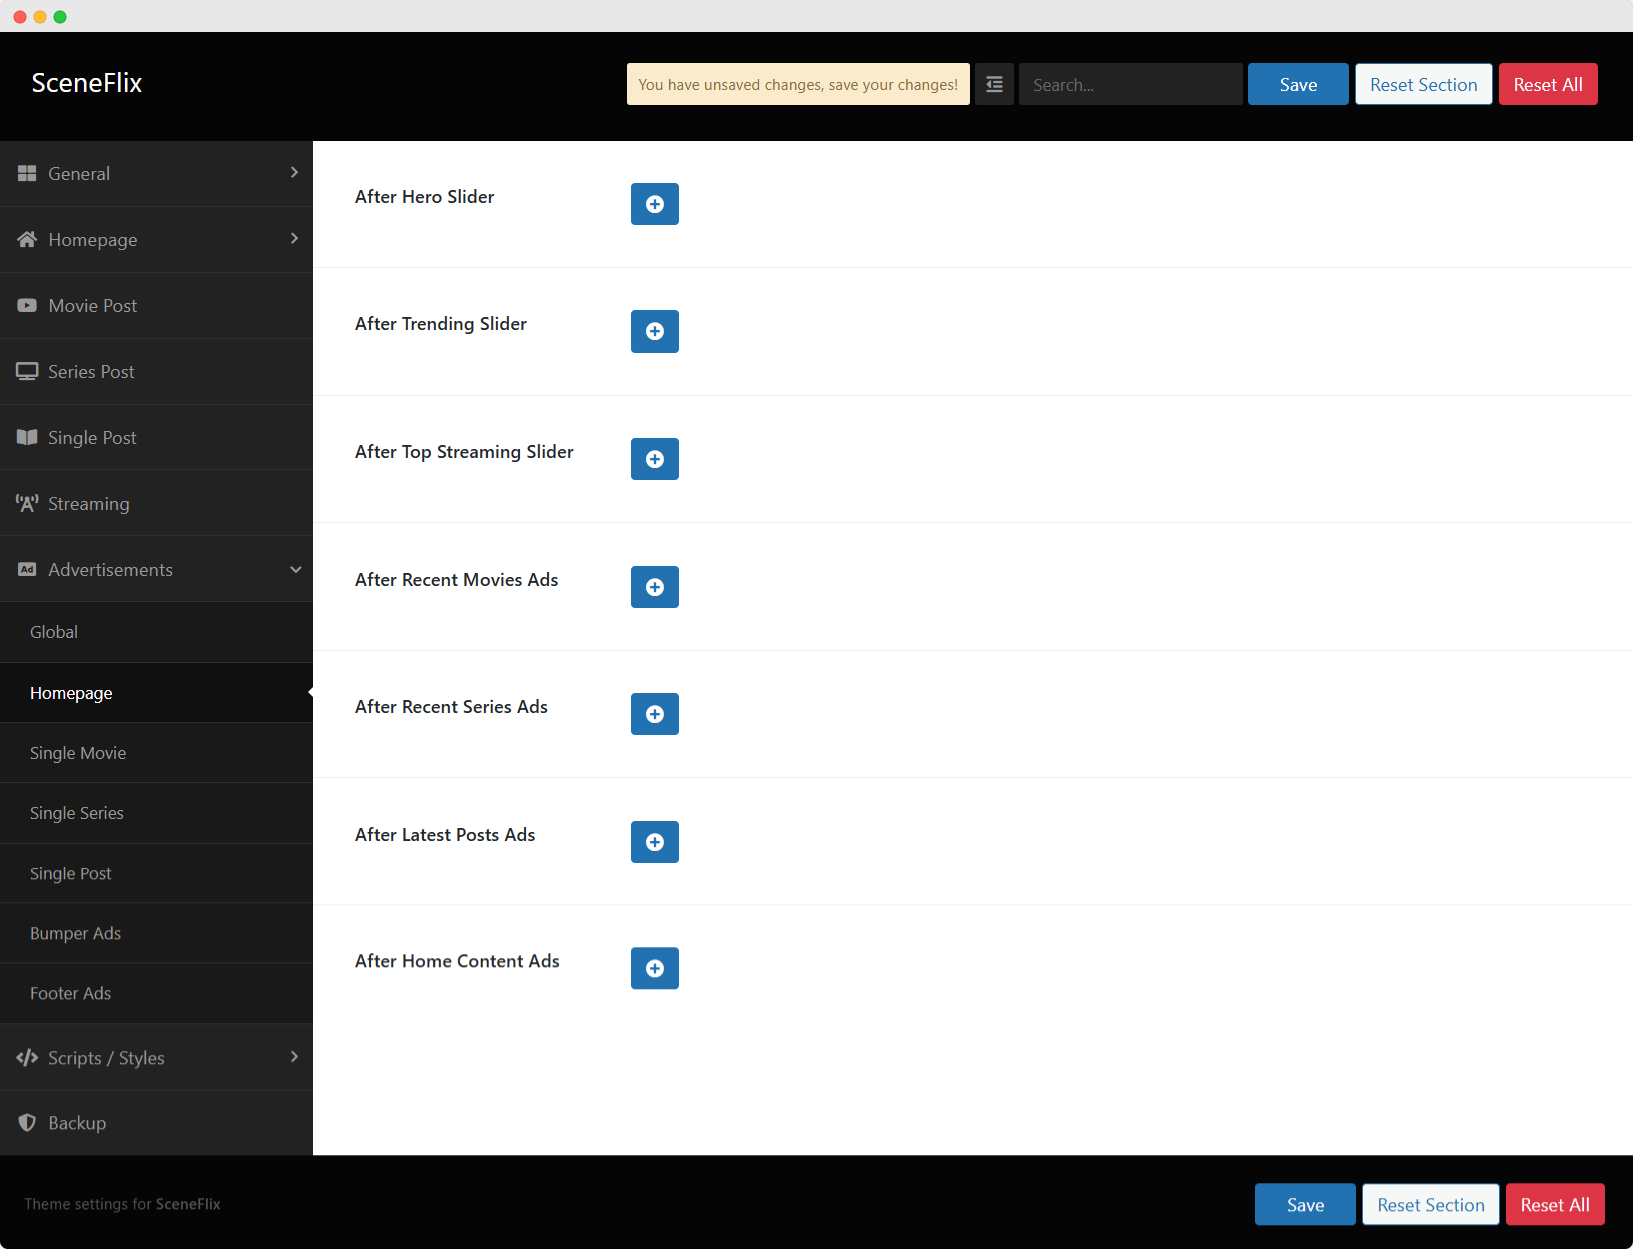1633x1249 pixels.
Task: Click the Scripts / Styles code icon
Action: (27, 1057)
